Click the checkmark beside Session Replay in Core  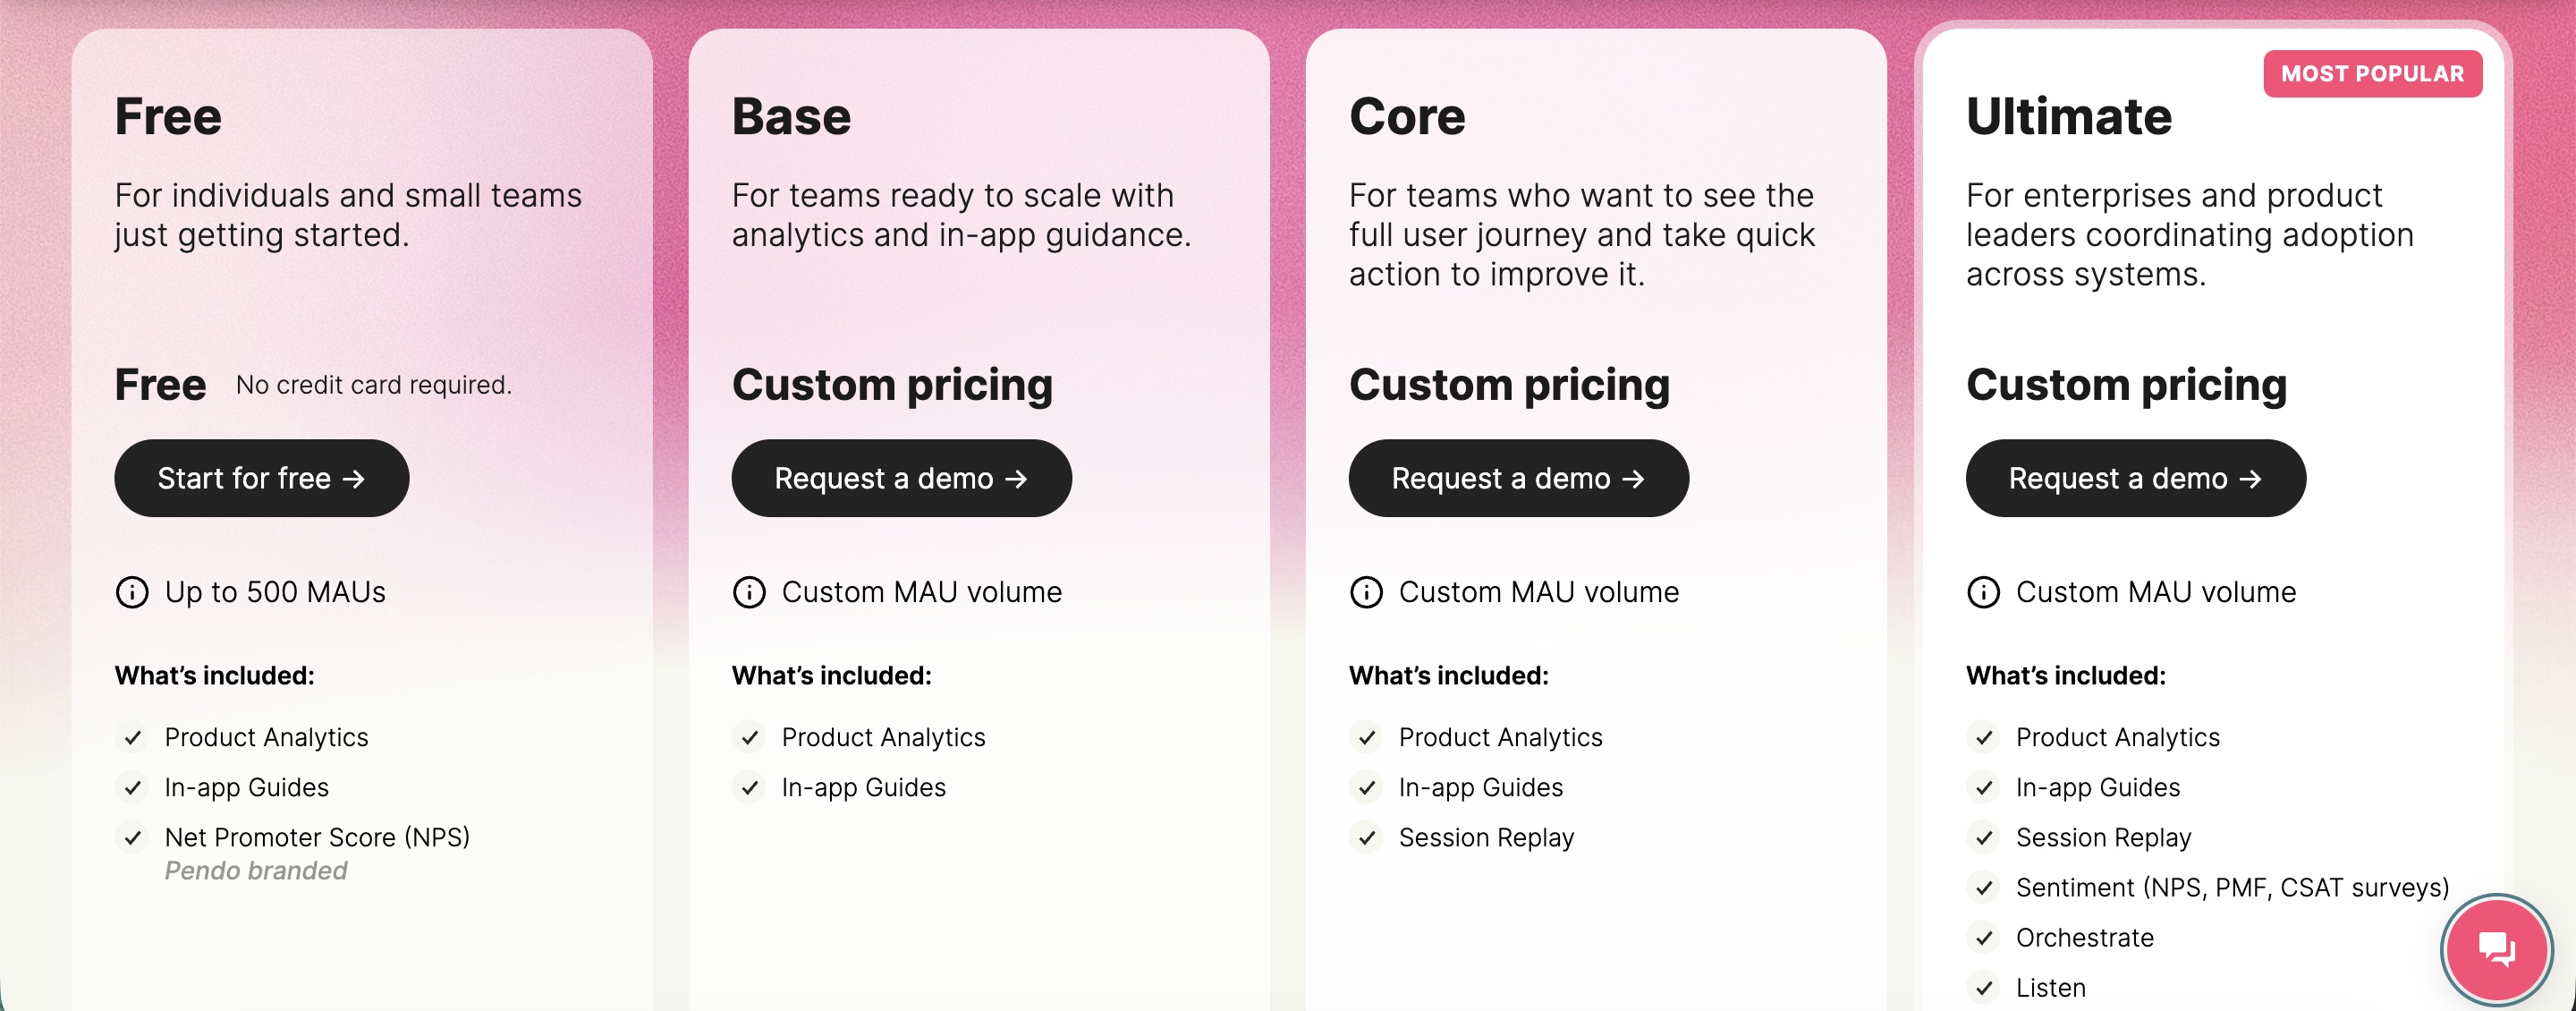pos(1366,838)
